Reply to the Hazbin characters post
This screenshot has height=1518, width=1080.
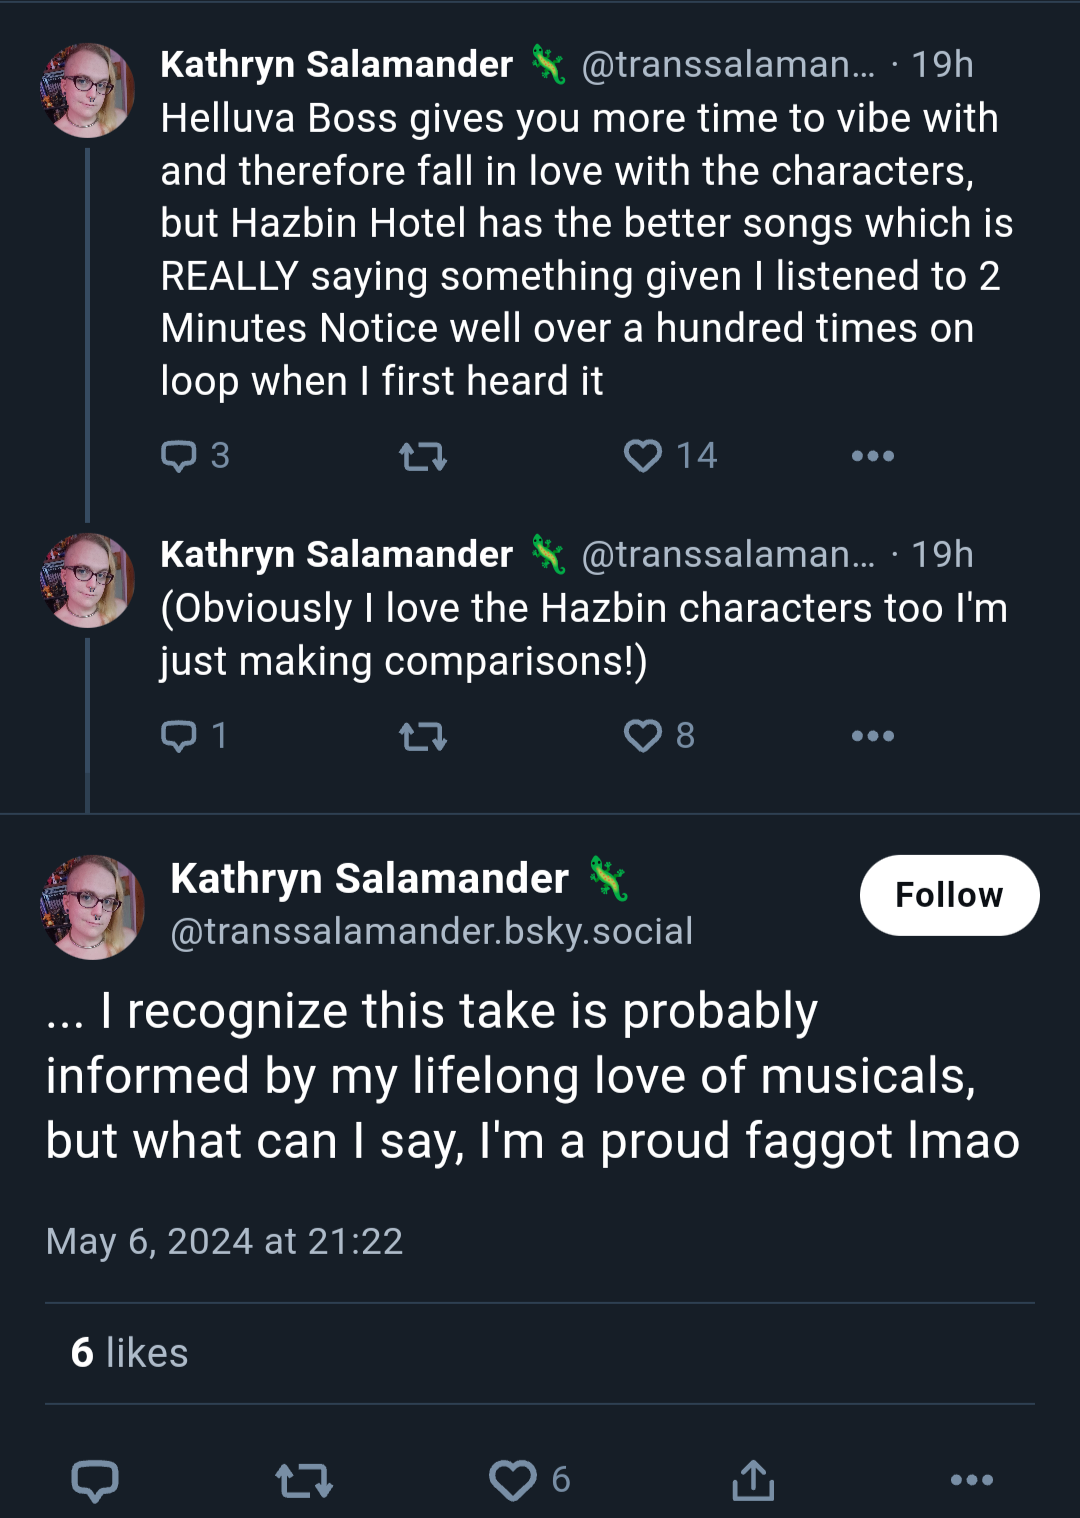tap(194, 736)
